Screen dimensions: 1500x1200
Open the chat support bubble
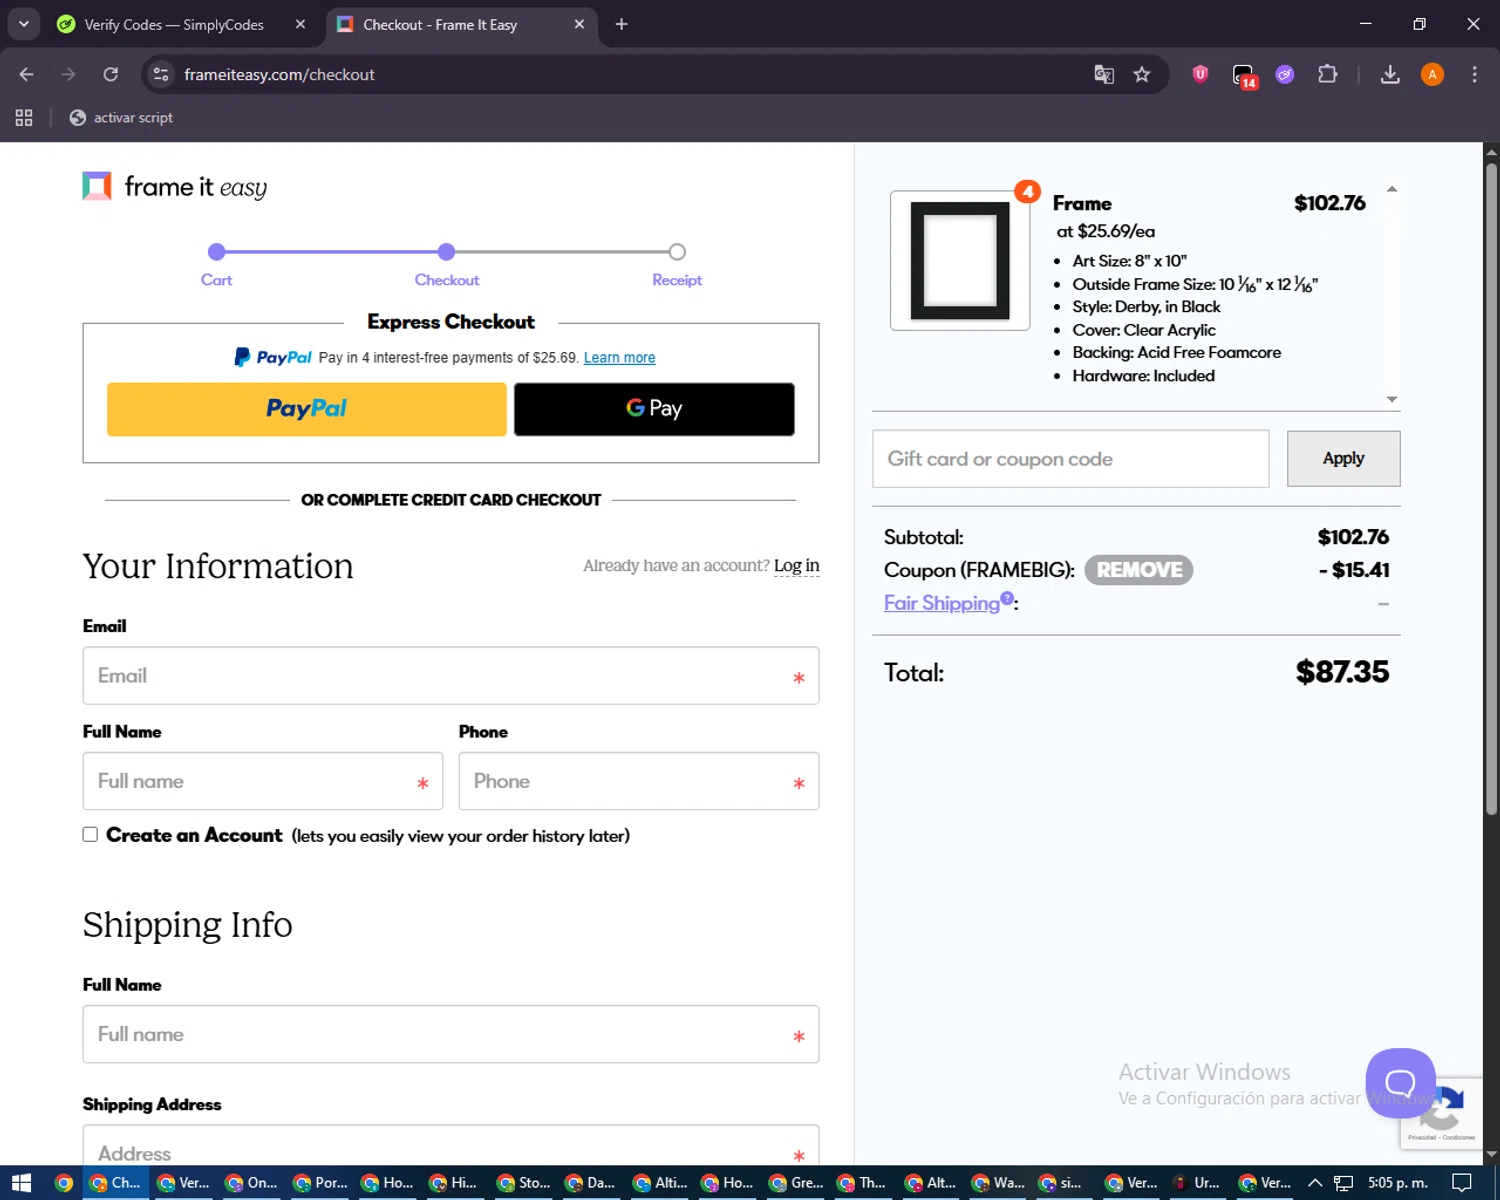[x=1400, y=1082]
